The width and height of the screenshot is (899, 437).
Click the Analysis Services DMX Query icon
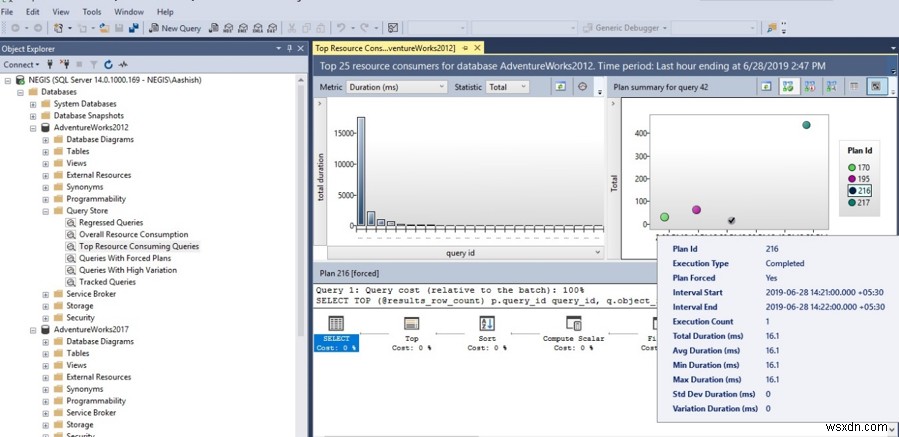243,28
